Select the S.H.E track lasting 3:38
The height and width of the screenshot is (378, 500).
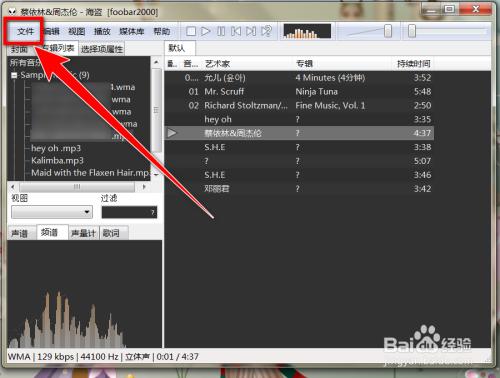click(299, 147)
